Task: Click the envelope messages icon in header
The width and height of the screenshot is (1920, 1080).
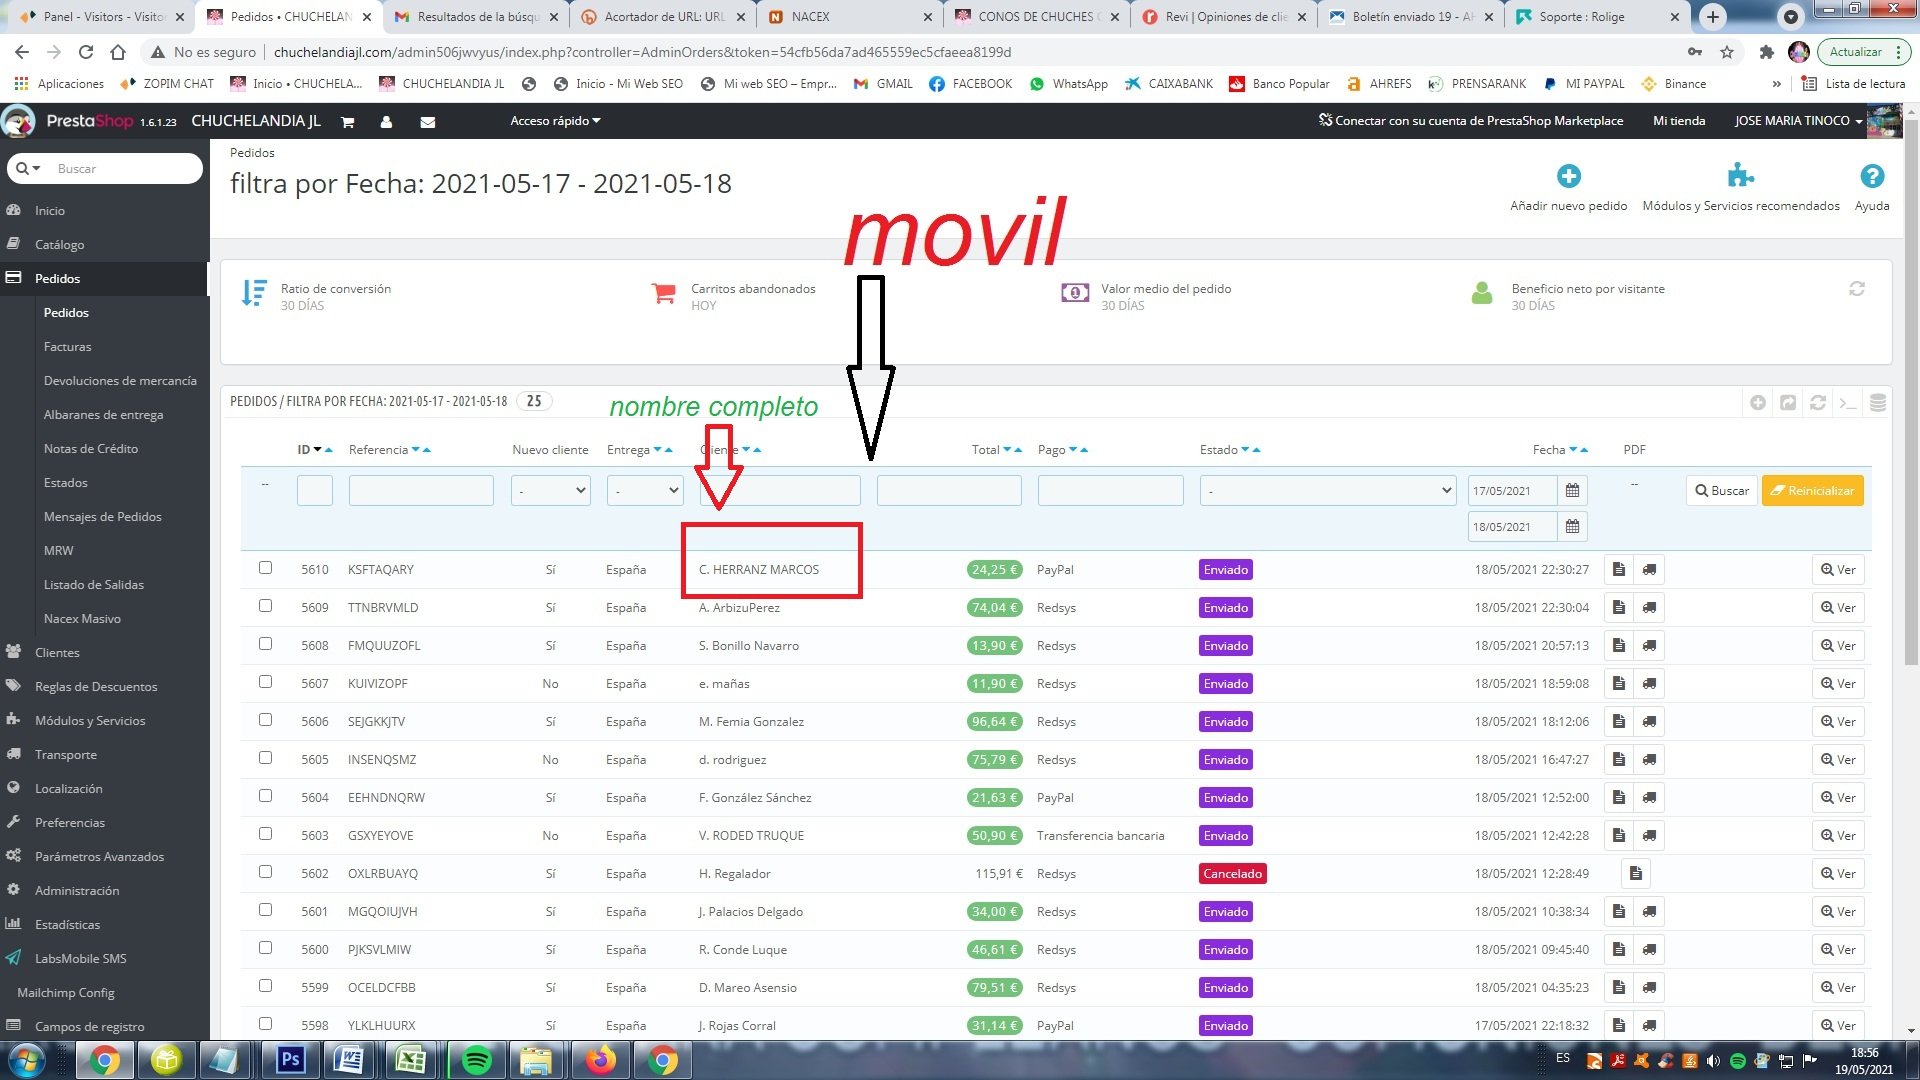Action: (427, 122)
